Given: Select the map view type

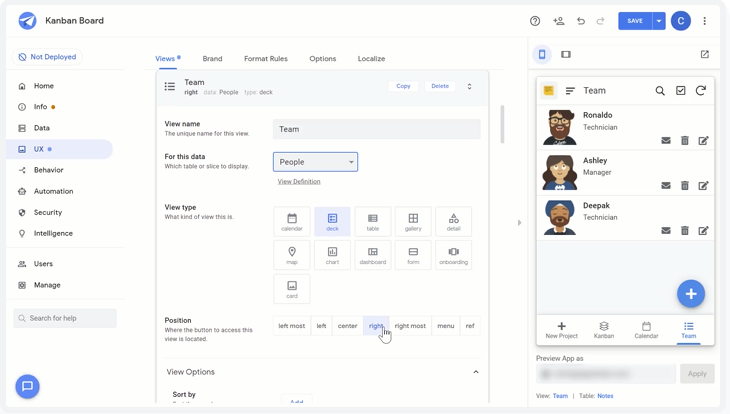Looking at the screenshot, I should click(x=292, y=255).
